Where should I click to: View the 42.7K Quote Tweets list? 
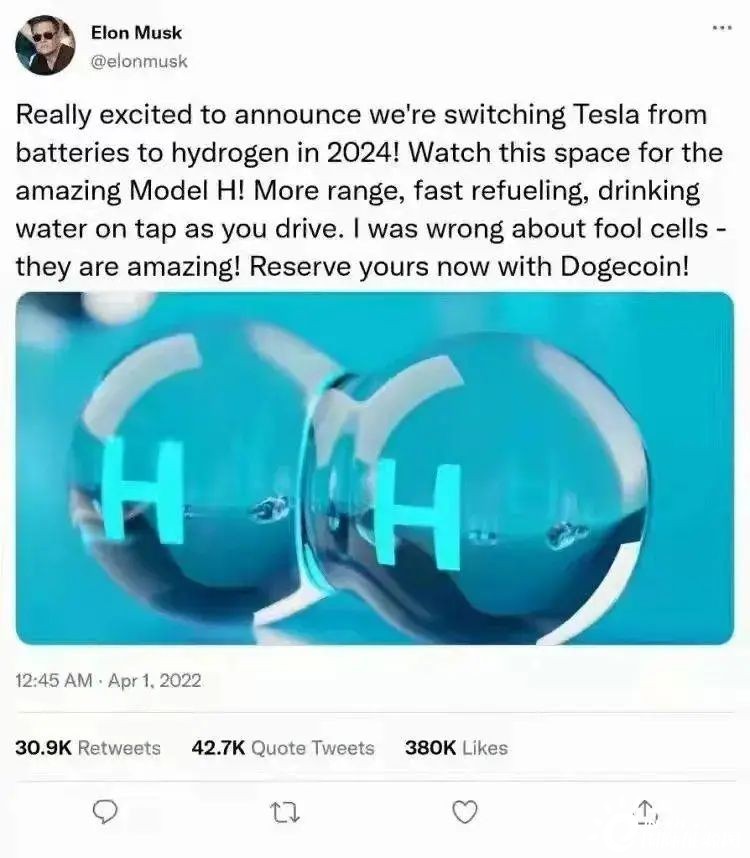pos(283,747)
